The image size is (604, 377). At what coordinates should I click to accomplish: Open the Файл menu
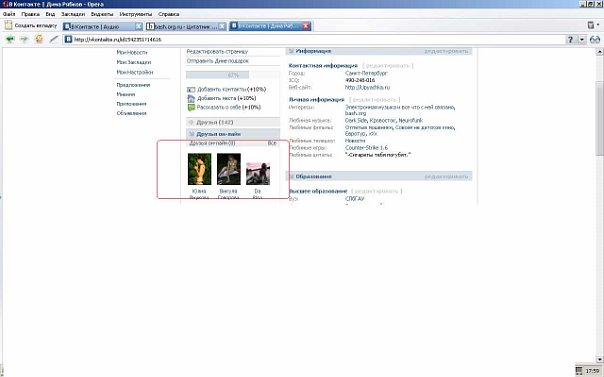point(9,14)
